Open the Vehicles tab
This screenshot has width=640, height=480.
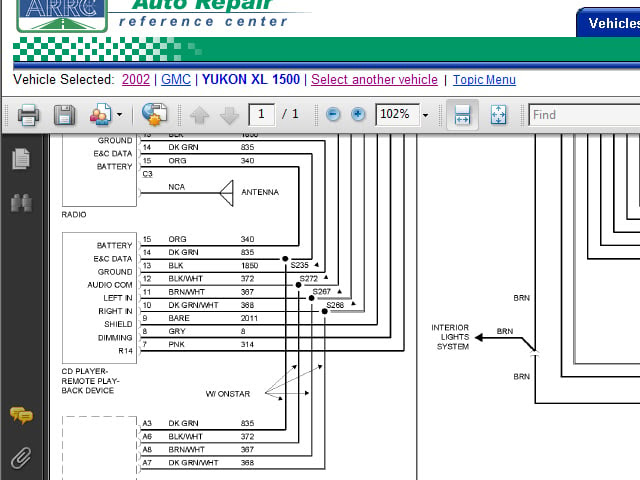coord(608,23)
